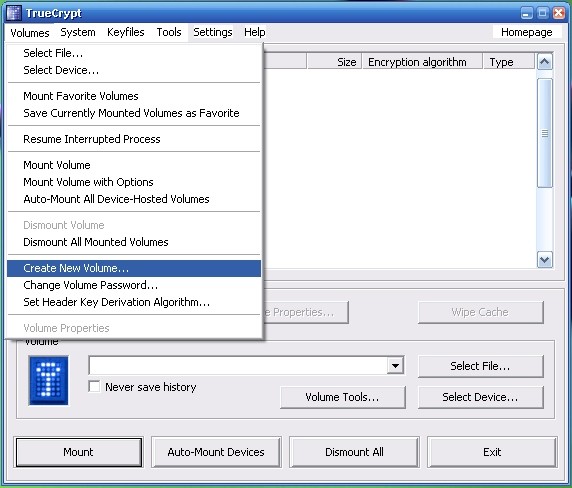Screen dimensions: 572x488
Task: Close the TrueCrypt window
Action: 559,13
